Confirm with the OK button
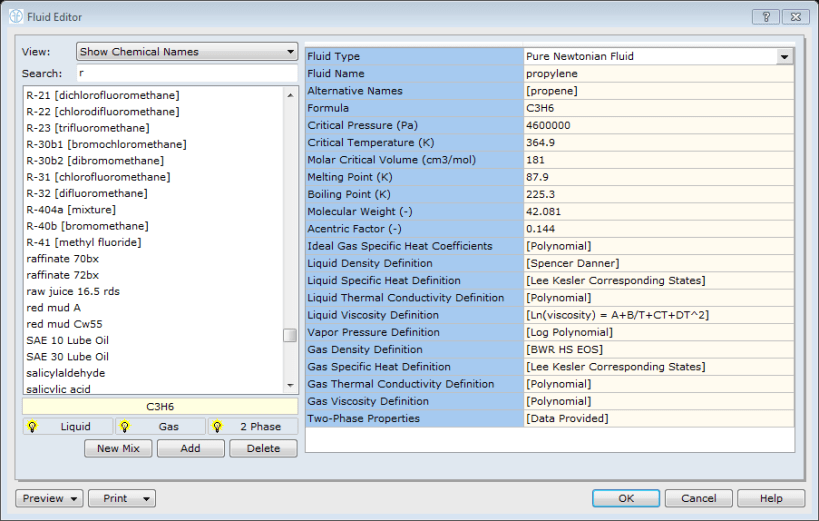Screen dimensions: 819x521 (x=626, y=499)
